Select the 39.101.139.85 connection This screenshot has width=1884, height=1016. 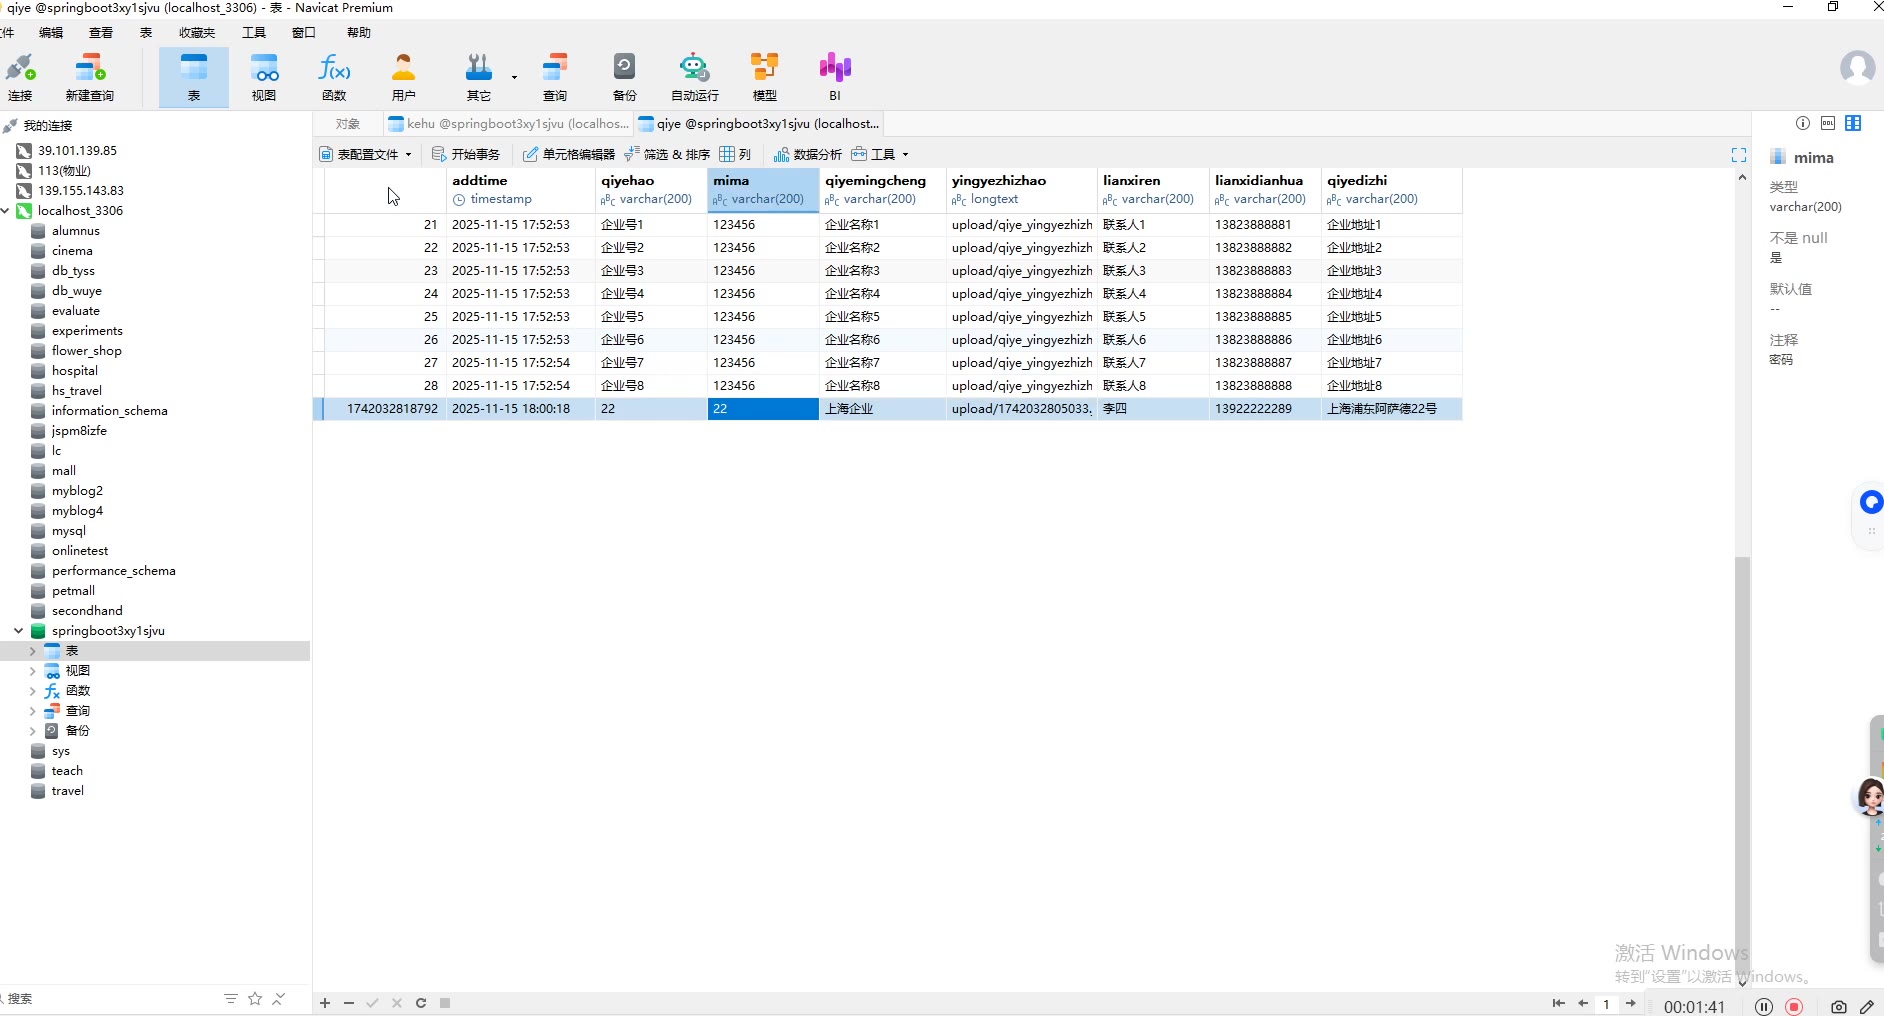coord(77,151)
